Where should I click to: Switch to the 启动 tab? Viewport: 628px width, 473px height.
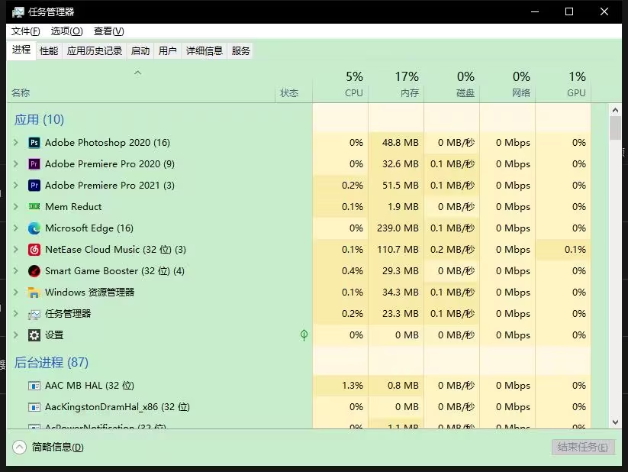pyautogui.click(x=140, y=51)
